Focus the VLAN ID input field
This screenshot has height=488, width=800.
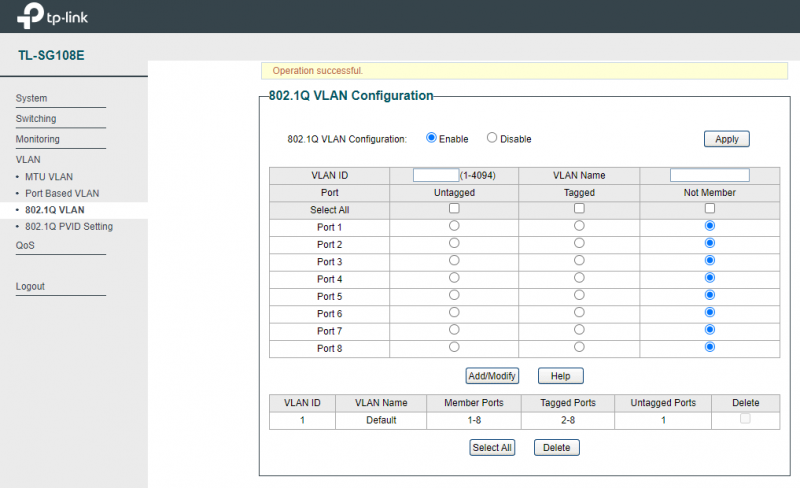[435, 175]
